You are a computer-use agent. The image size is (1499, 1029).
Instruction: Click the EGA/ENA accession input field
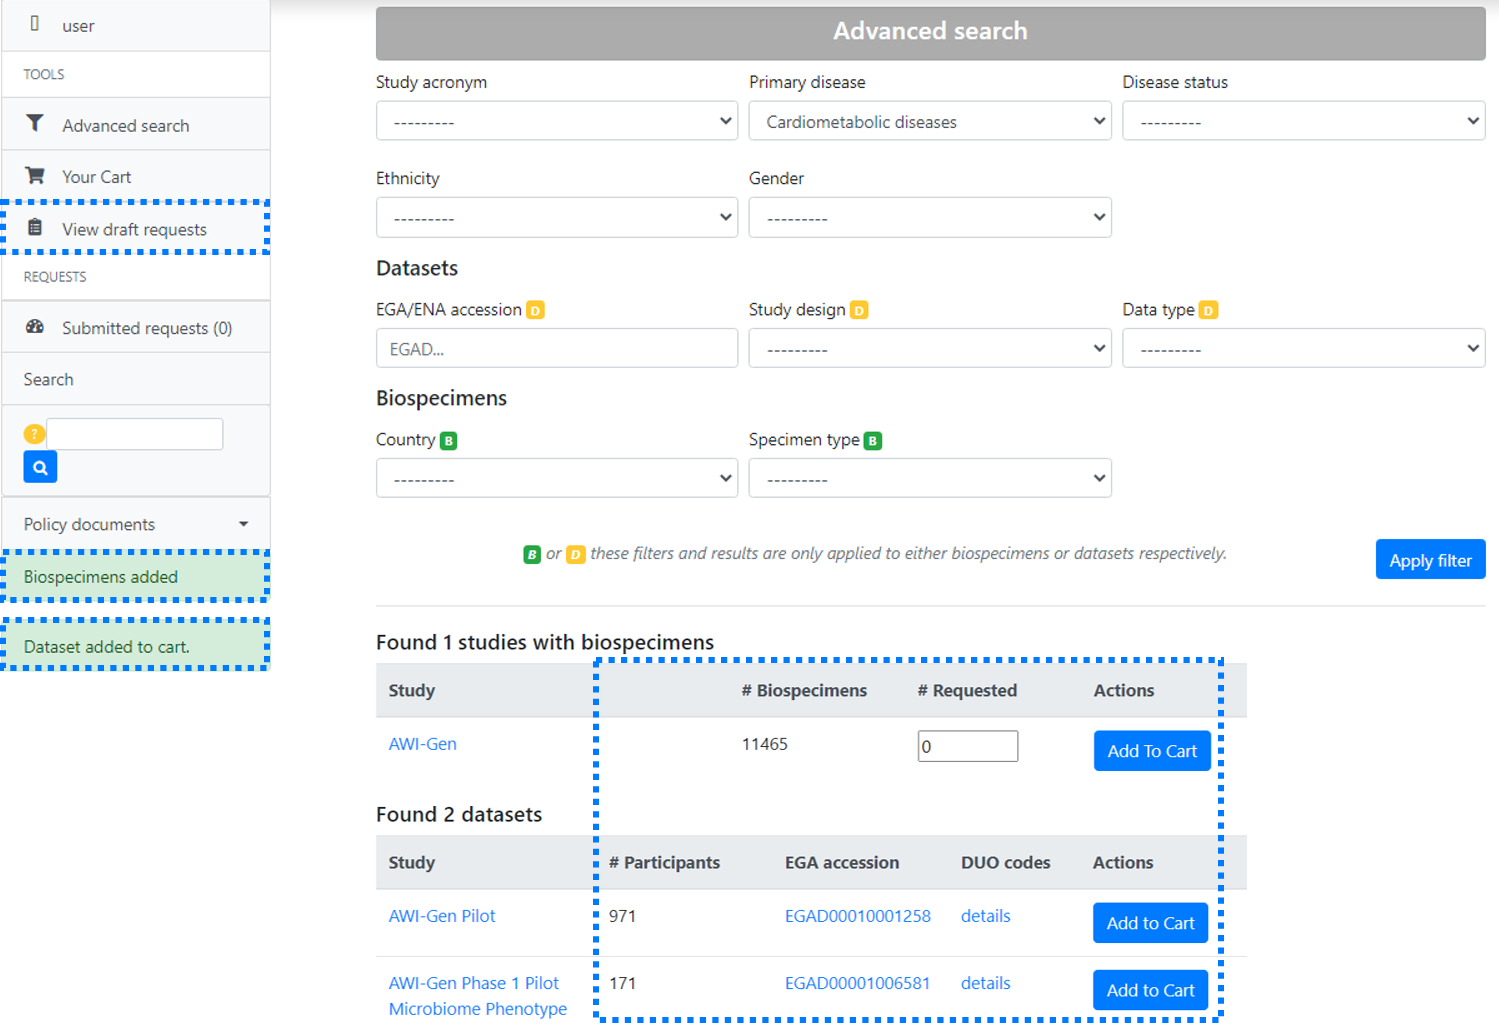tap(557, 349)
